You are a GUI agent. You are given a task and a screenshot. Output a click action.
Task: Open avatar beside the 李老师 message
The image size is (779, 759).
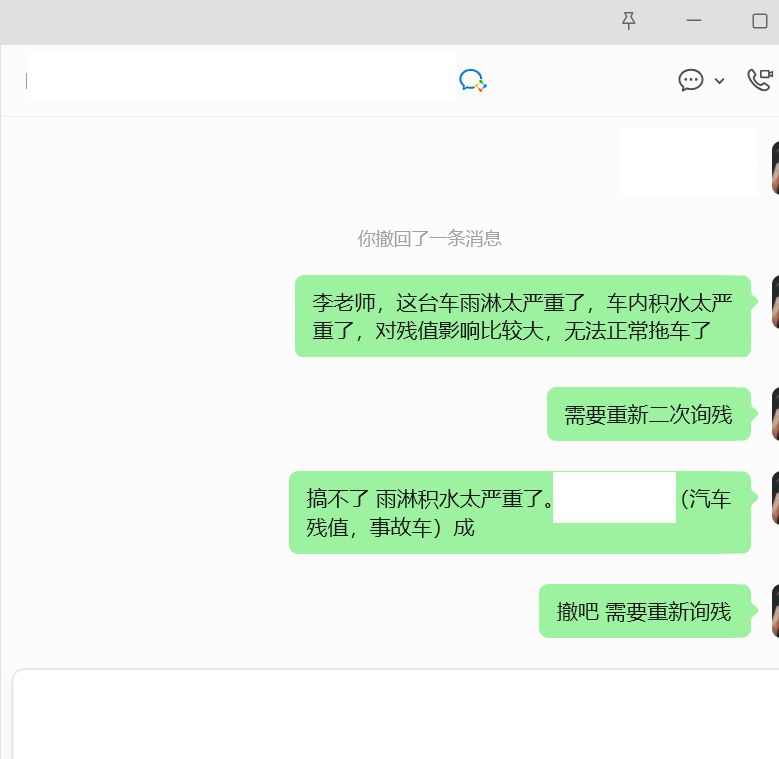pos(774,302)
